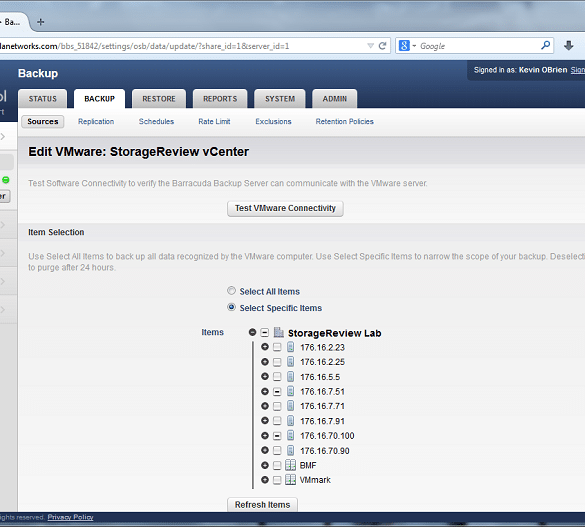Click host icon for 176.16.7.51
This screenshot has height=527, width=585.
tap(291, 391)
